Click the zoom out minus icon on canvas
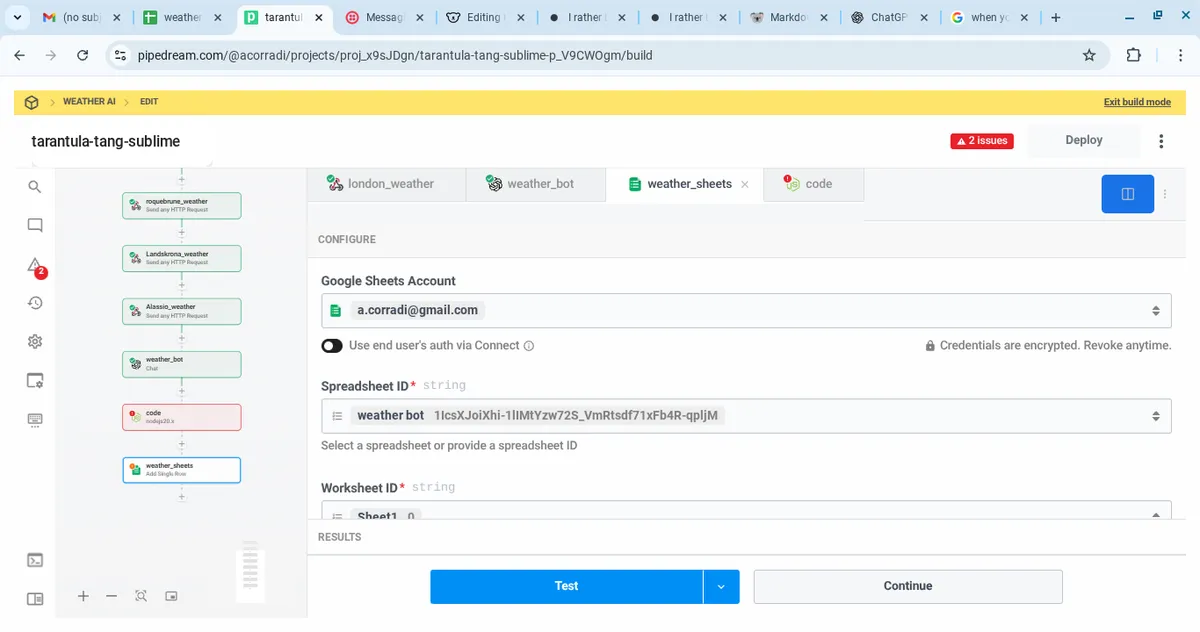The width and height of the screenshot is (1200, 632). pos(112,596)
